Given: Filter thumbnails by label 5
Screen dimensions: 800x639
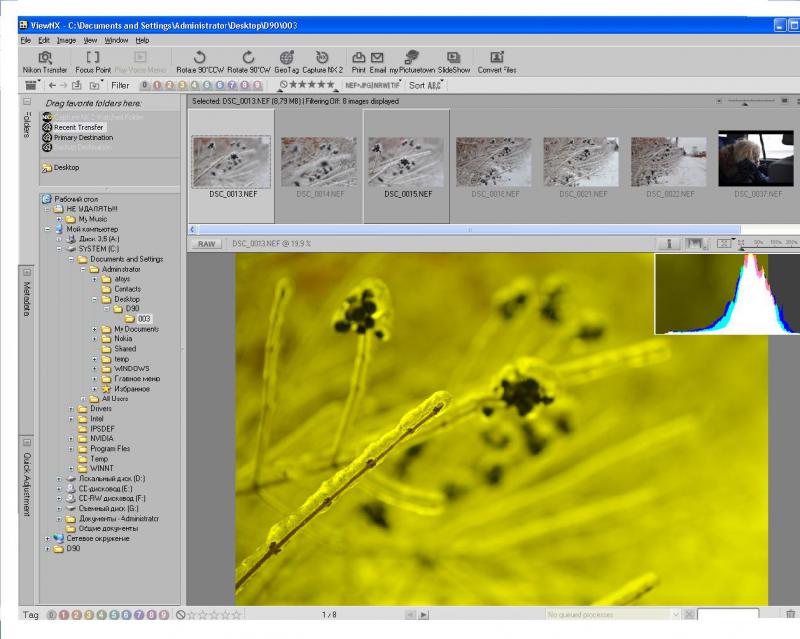Looking at the screenshot, I should [207, 85].
